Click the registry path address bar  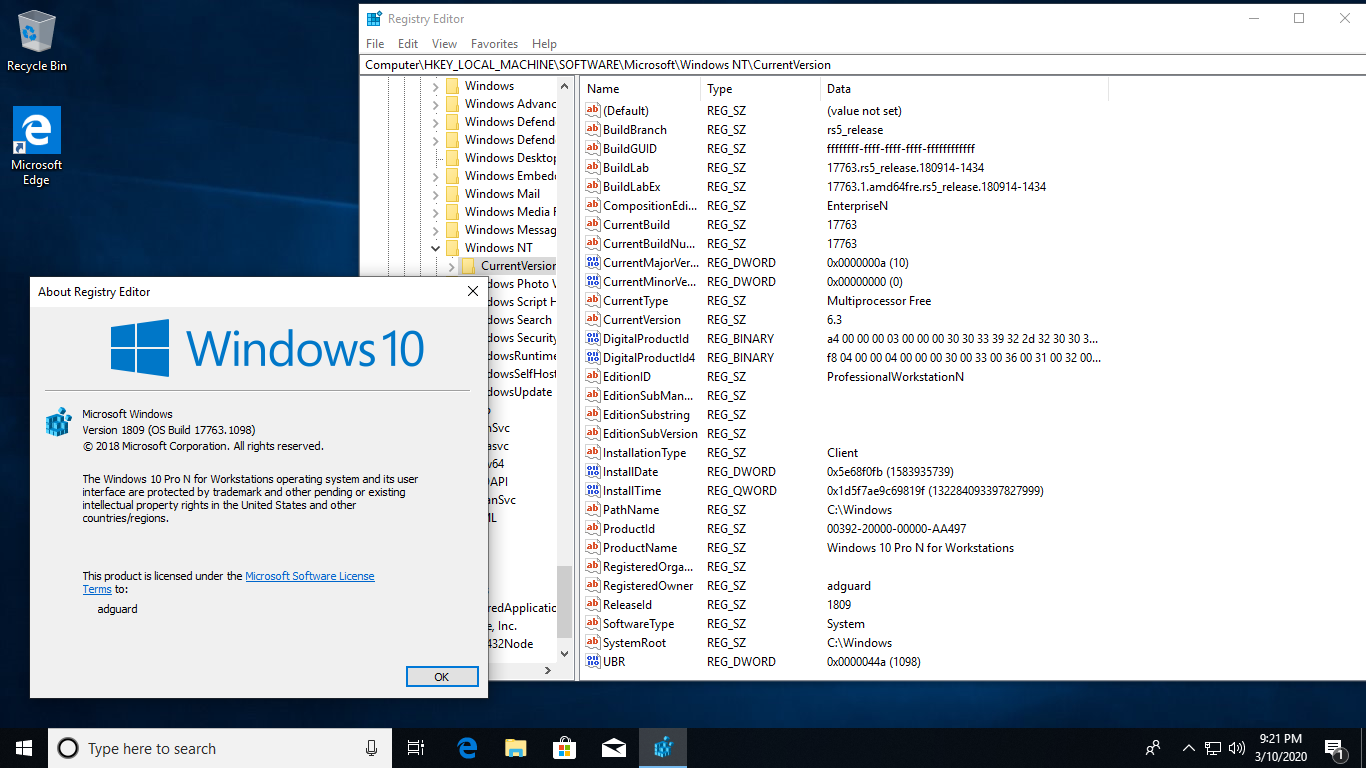tap(863, 65)
